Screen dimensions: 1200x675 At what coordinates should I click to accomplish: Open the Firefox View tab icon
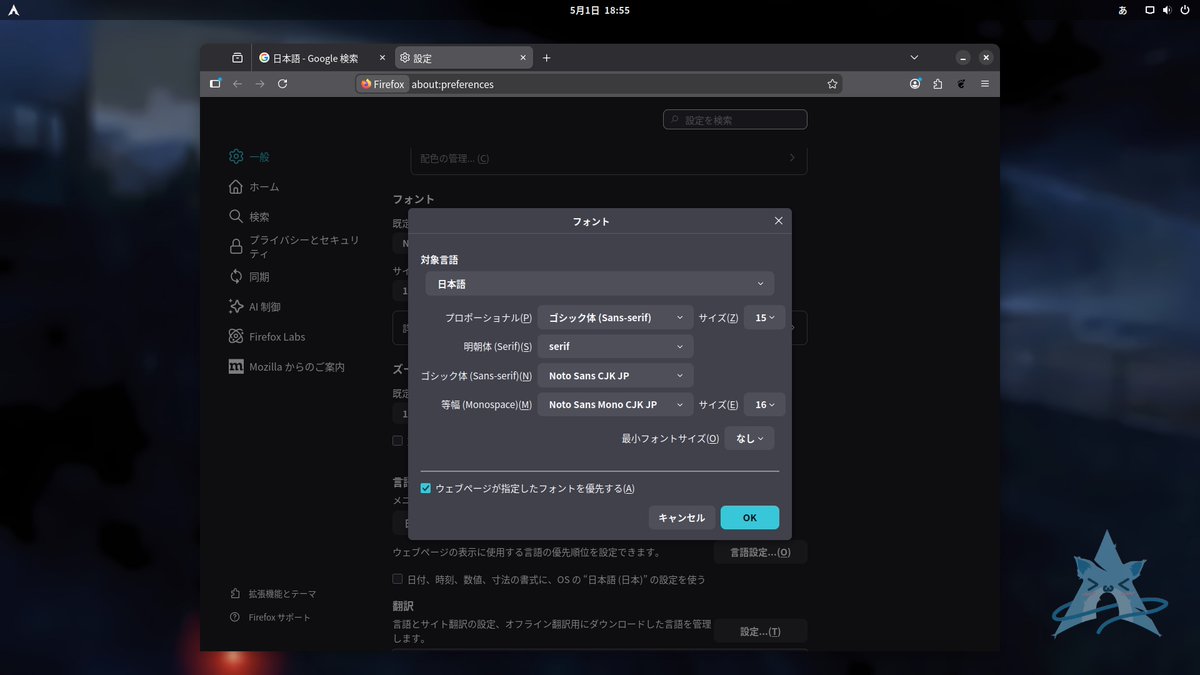[x=237, y=58]
